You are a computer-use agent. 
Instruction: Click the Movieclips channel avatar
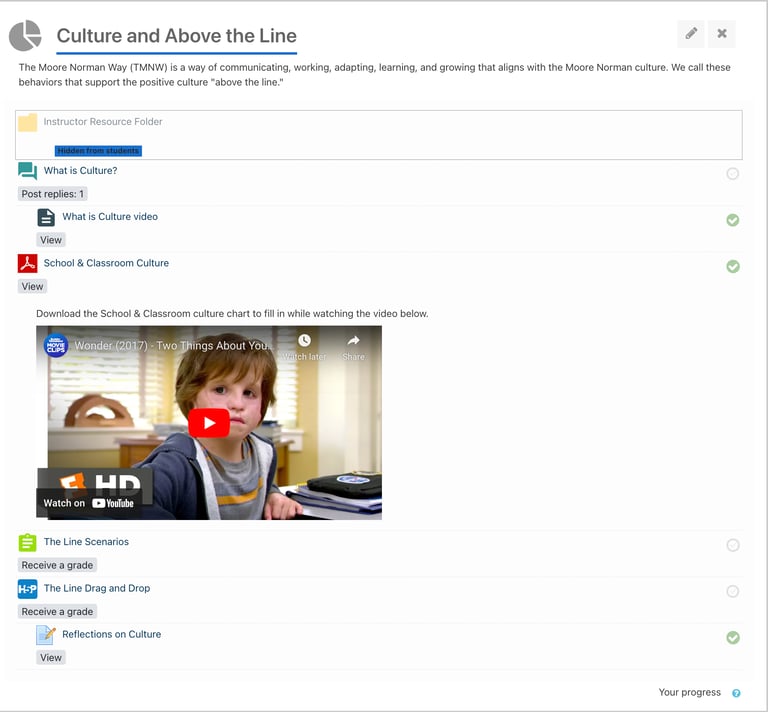coord(56,346)
